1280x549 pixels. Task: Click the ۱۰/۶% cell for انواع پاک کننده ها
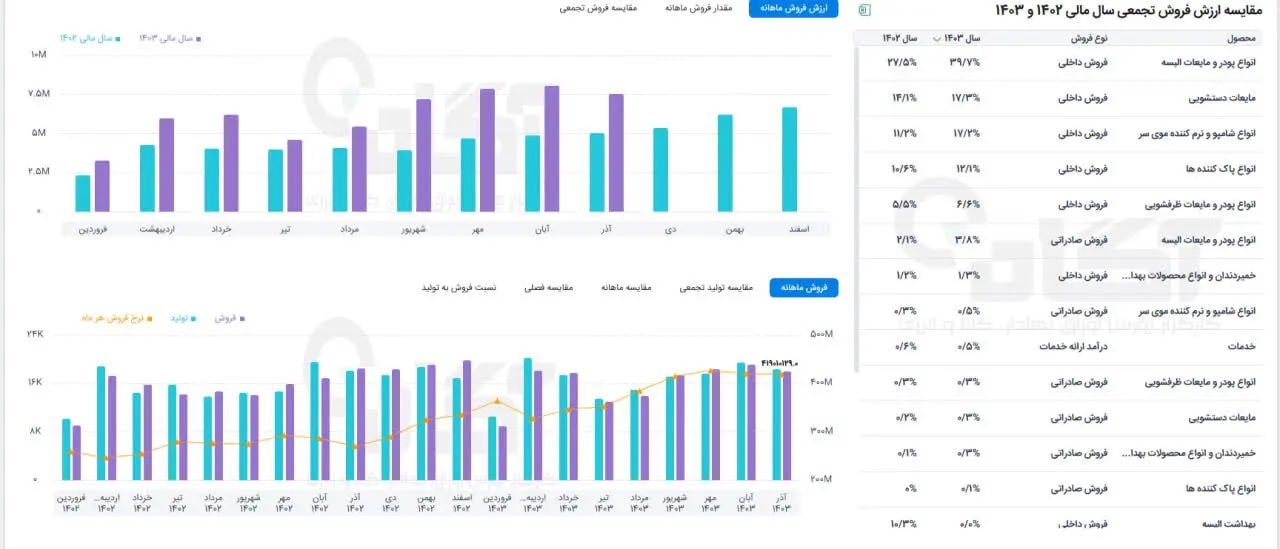(903, 169)
